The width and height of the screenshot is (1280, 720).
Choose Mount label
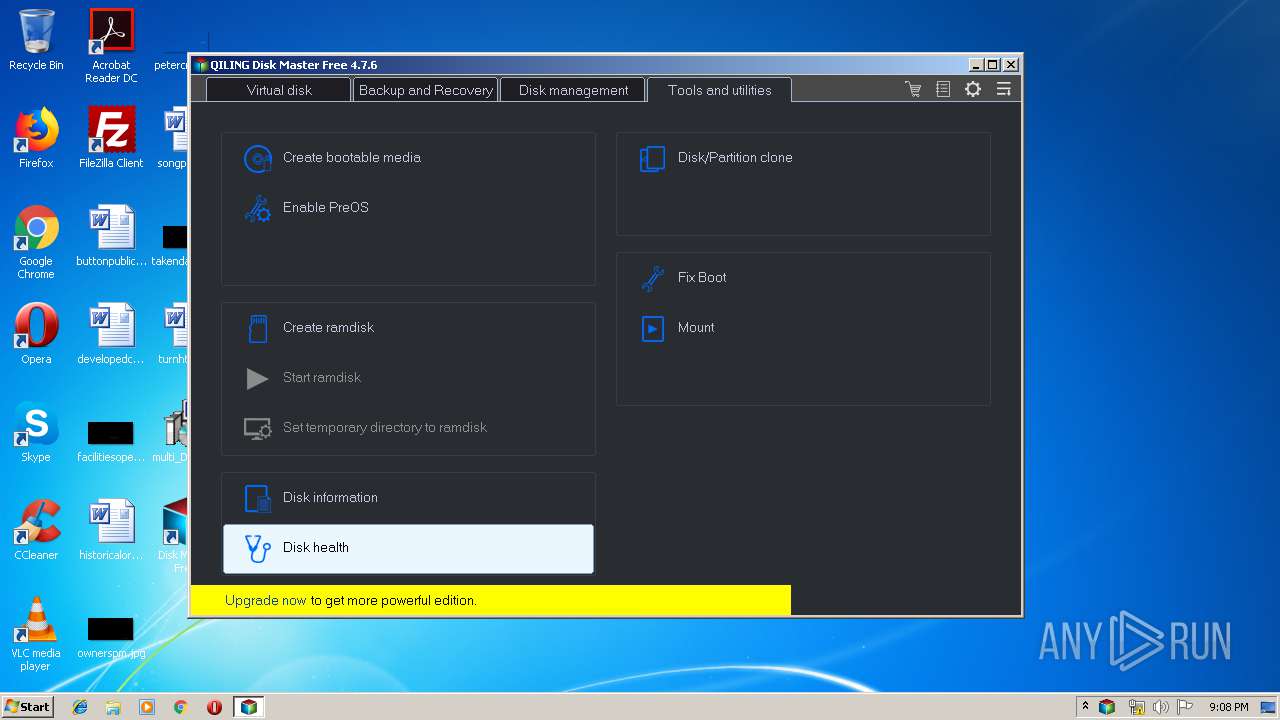pyautogui.click(x=696, y=328)
